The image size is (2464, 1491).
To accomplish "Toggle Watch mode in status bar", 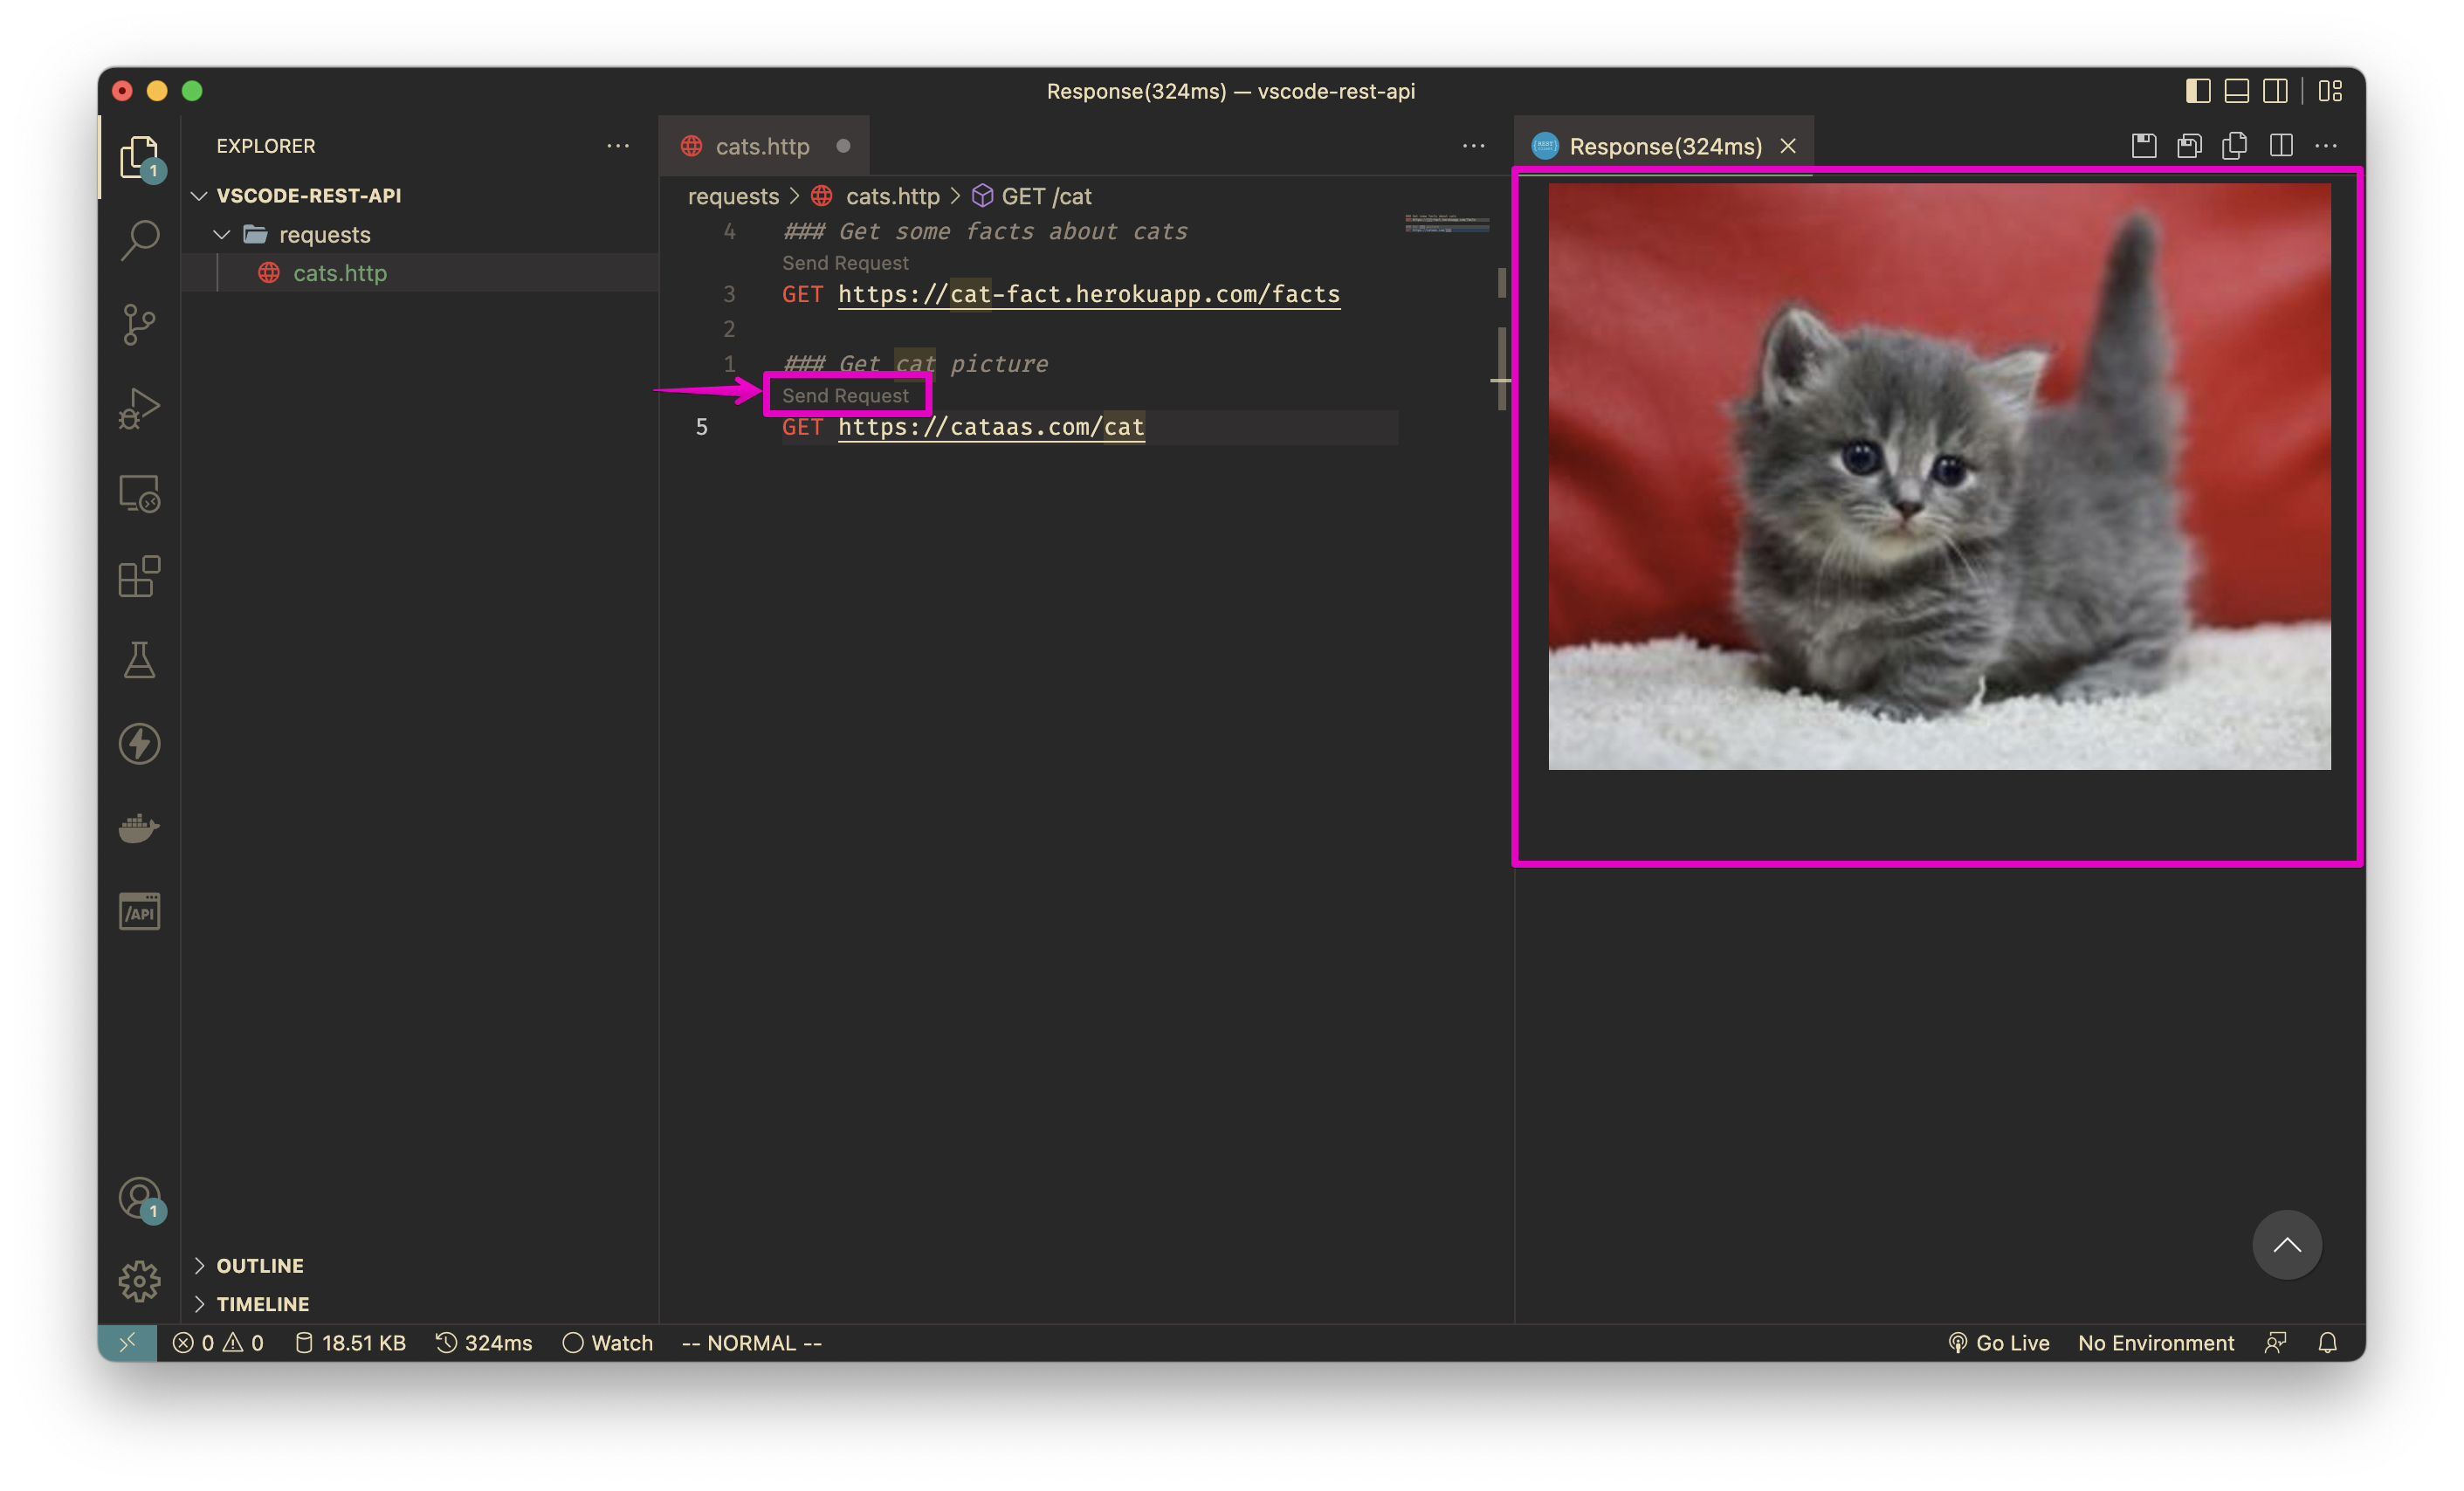I will 607,1343.
